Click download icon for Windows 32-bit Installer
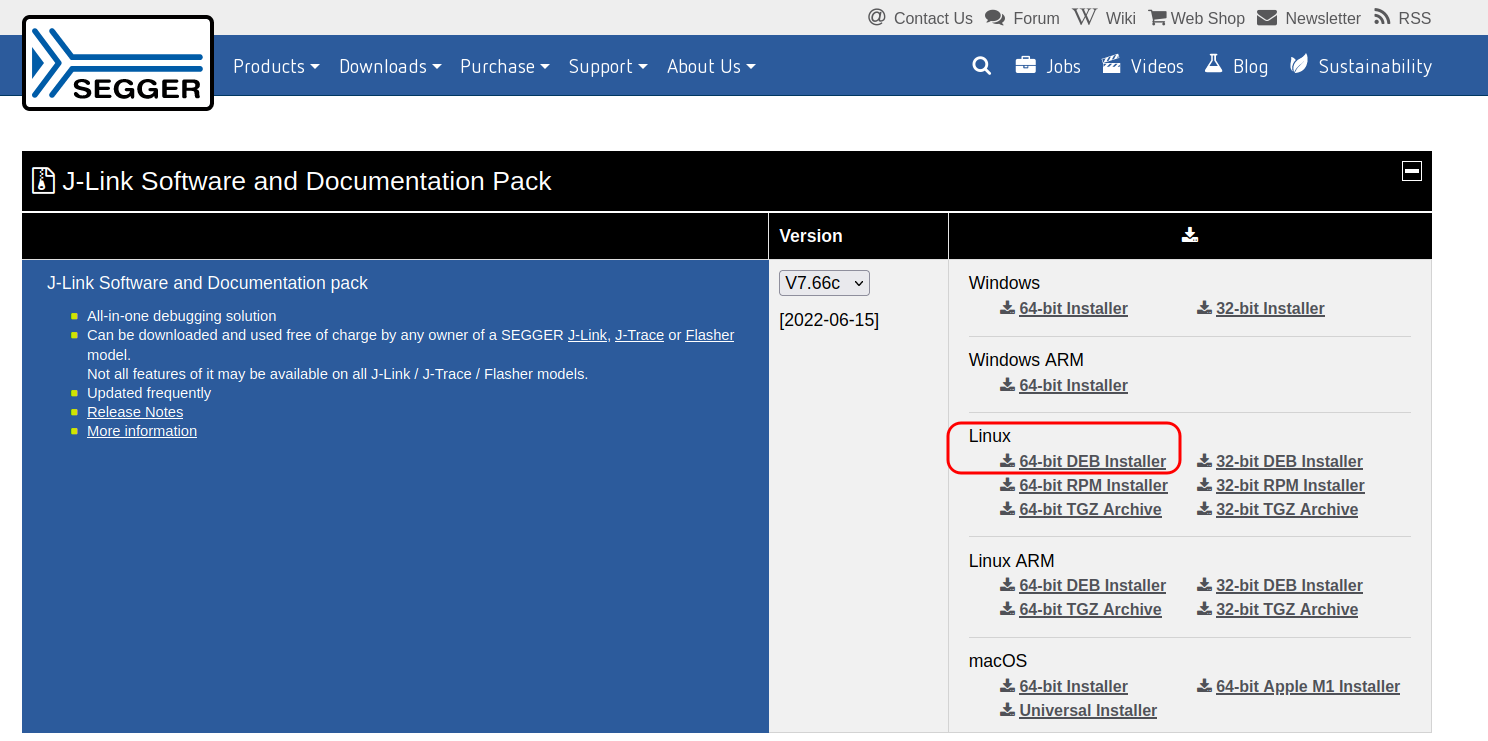 click(x=1205, y=308)
